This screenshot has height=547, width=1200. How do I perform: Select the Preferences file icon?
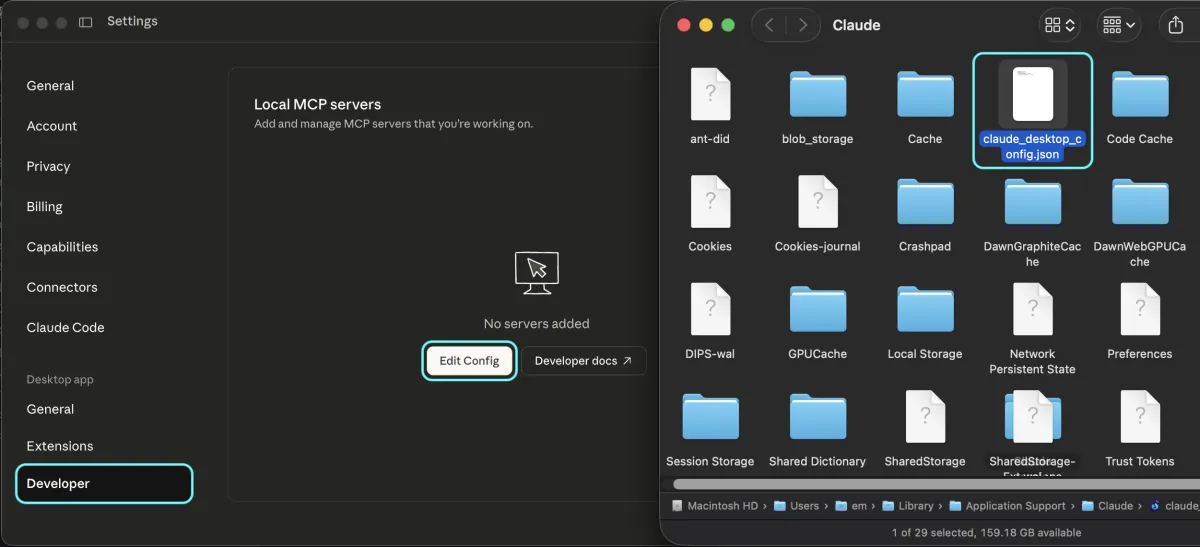tap(1140, 309)
